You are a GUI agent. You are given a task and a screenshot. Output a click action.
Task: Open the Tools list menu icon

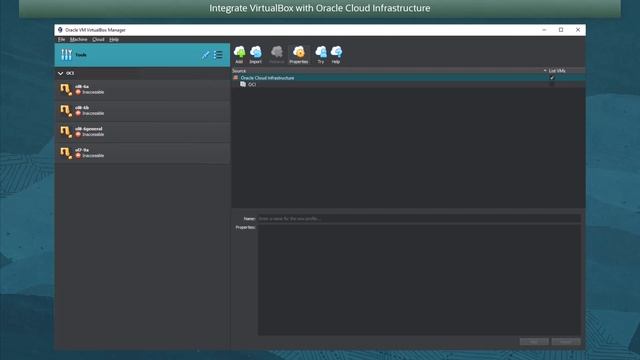(x=218, y=55)
